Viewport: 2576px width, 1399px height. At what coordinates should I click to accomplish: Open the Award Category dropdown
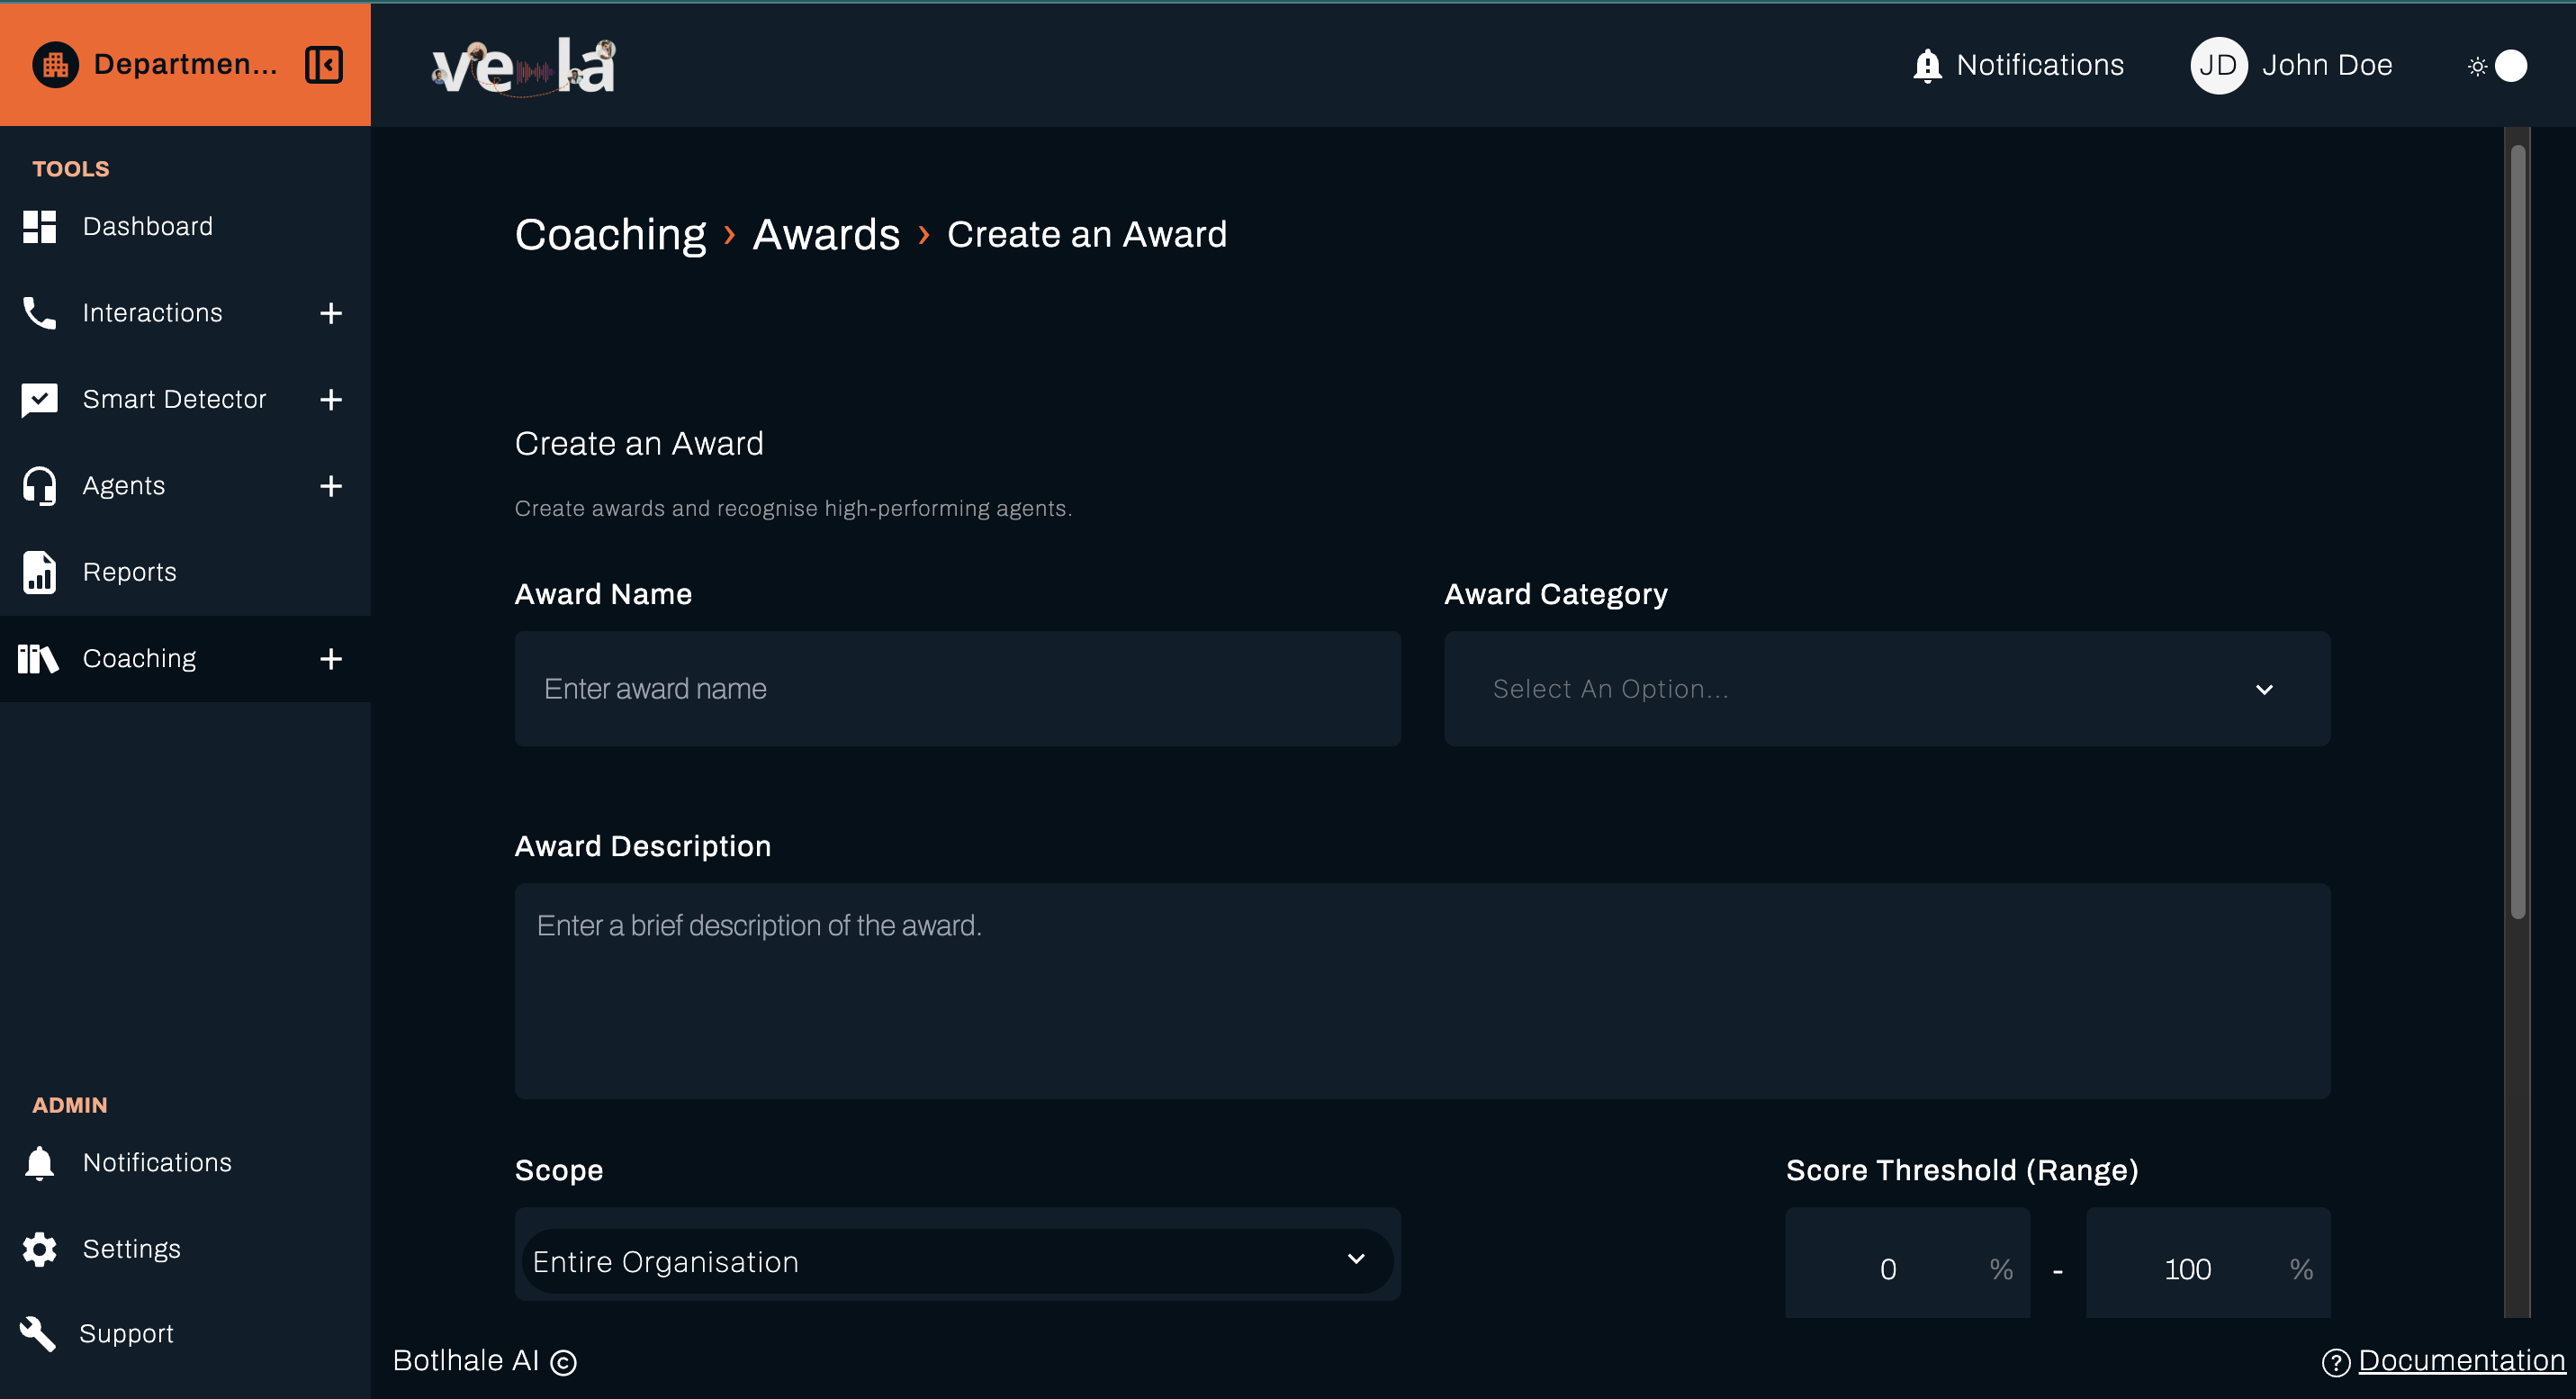pyautogui.click(x=1886, y=688)
